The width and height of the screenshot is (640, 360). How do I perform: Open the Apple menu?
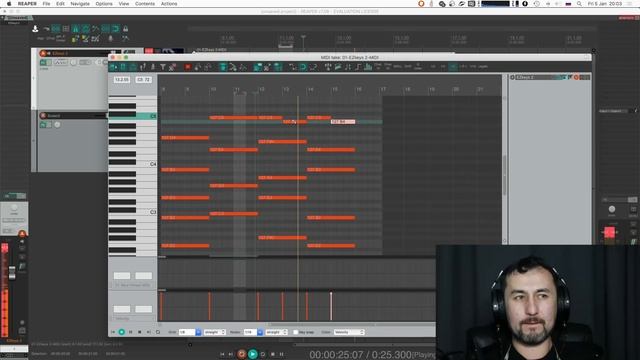[x=9, y=4]
